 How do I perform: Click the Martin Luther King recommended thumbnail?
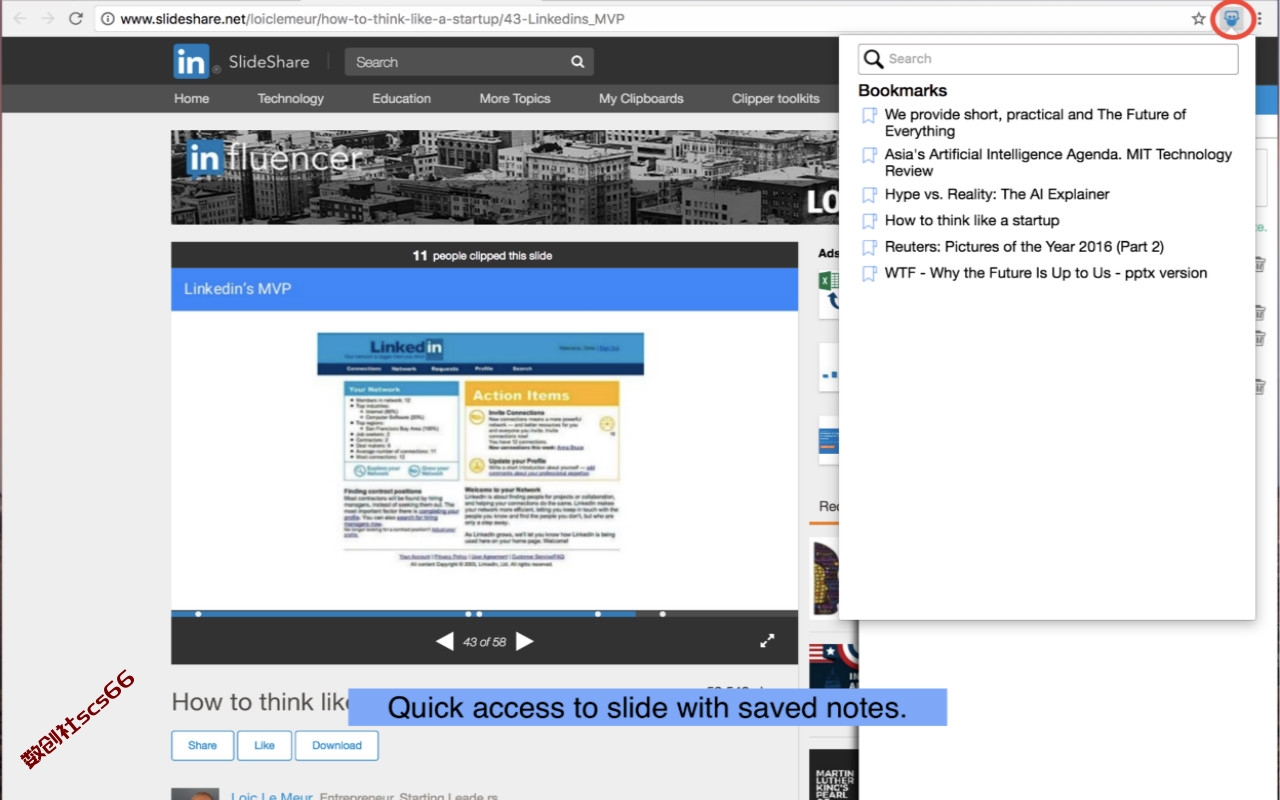834,775
